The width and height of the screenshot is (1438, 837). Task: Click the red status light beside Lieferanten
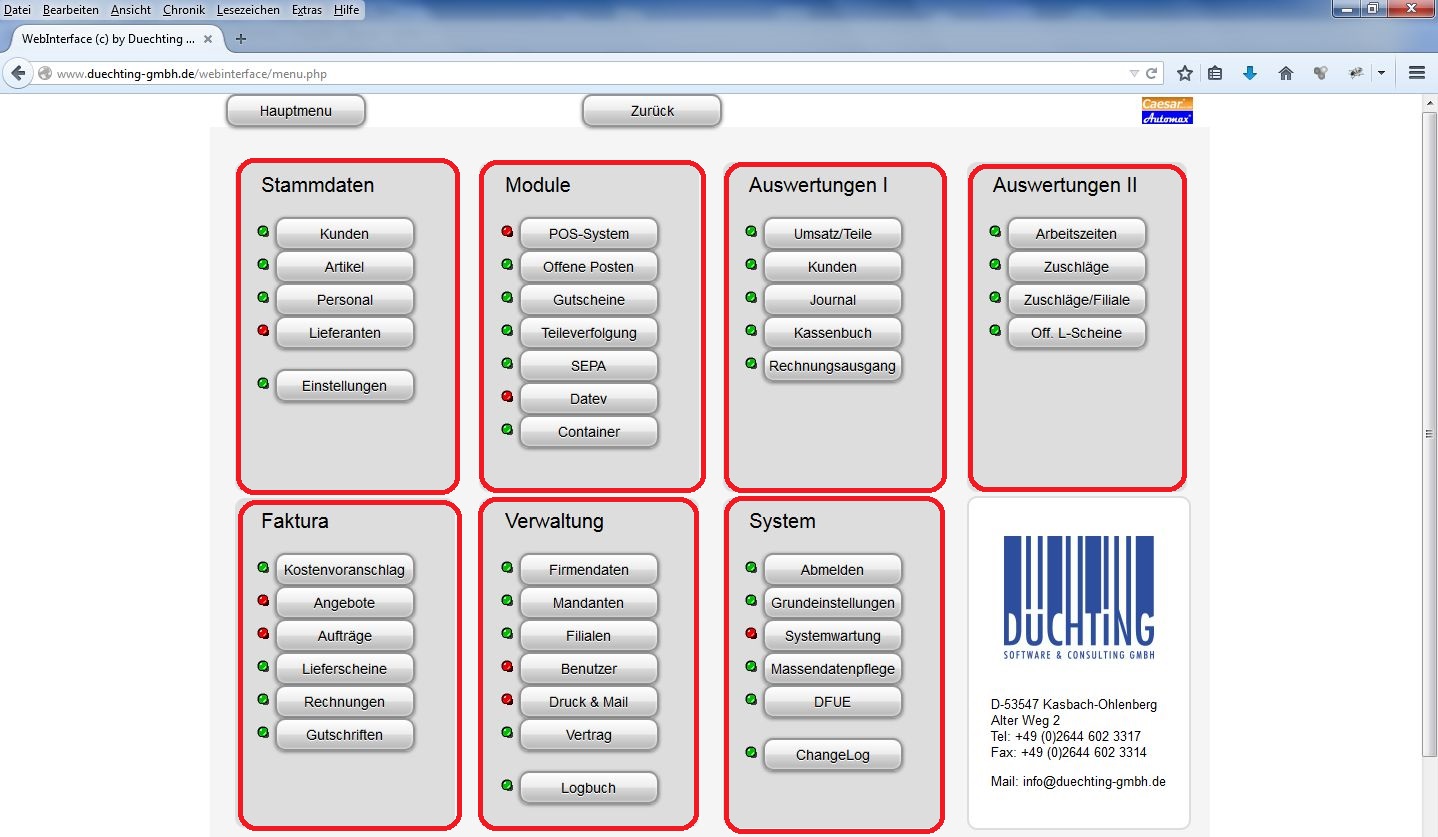tap(263, 330)
